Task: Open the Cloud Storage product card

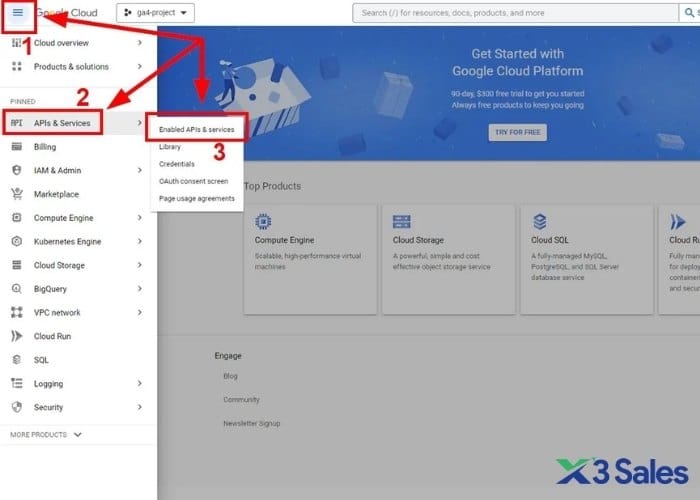Action: 449,259
